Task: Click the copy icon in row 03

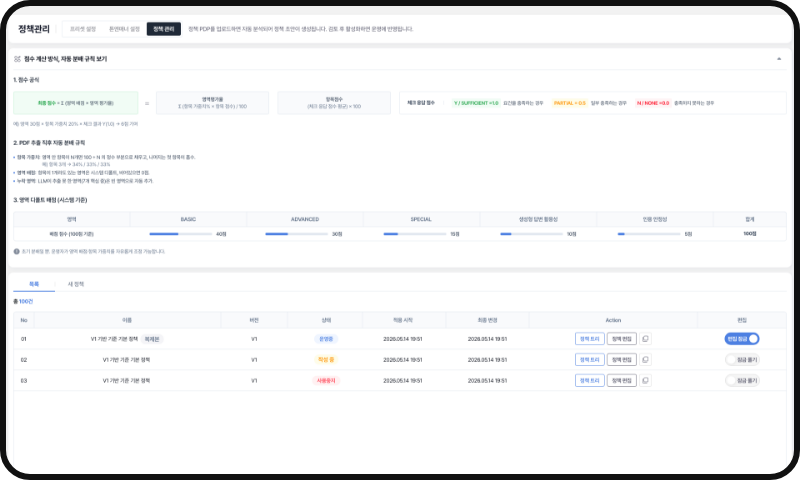Action: [645, 381]
